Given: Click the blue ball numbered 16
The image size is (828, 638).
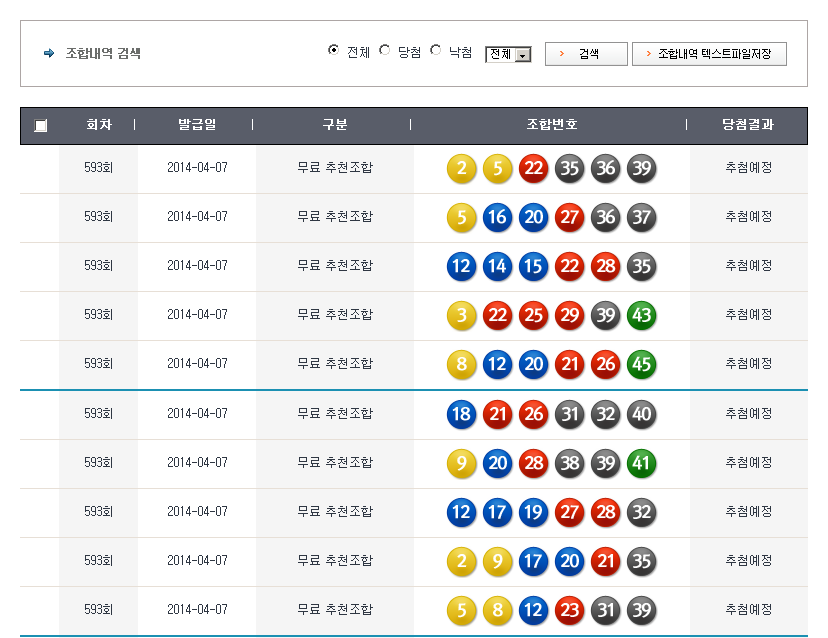Looking at the screenshot, I should tap(497, 217).
